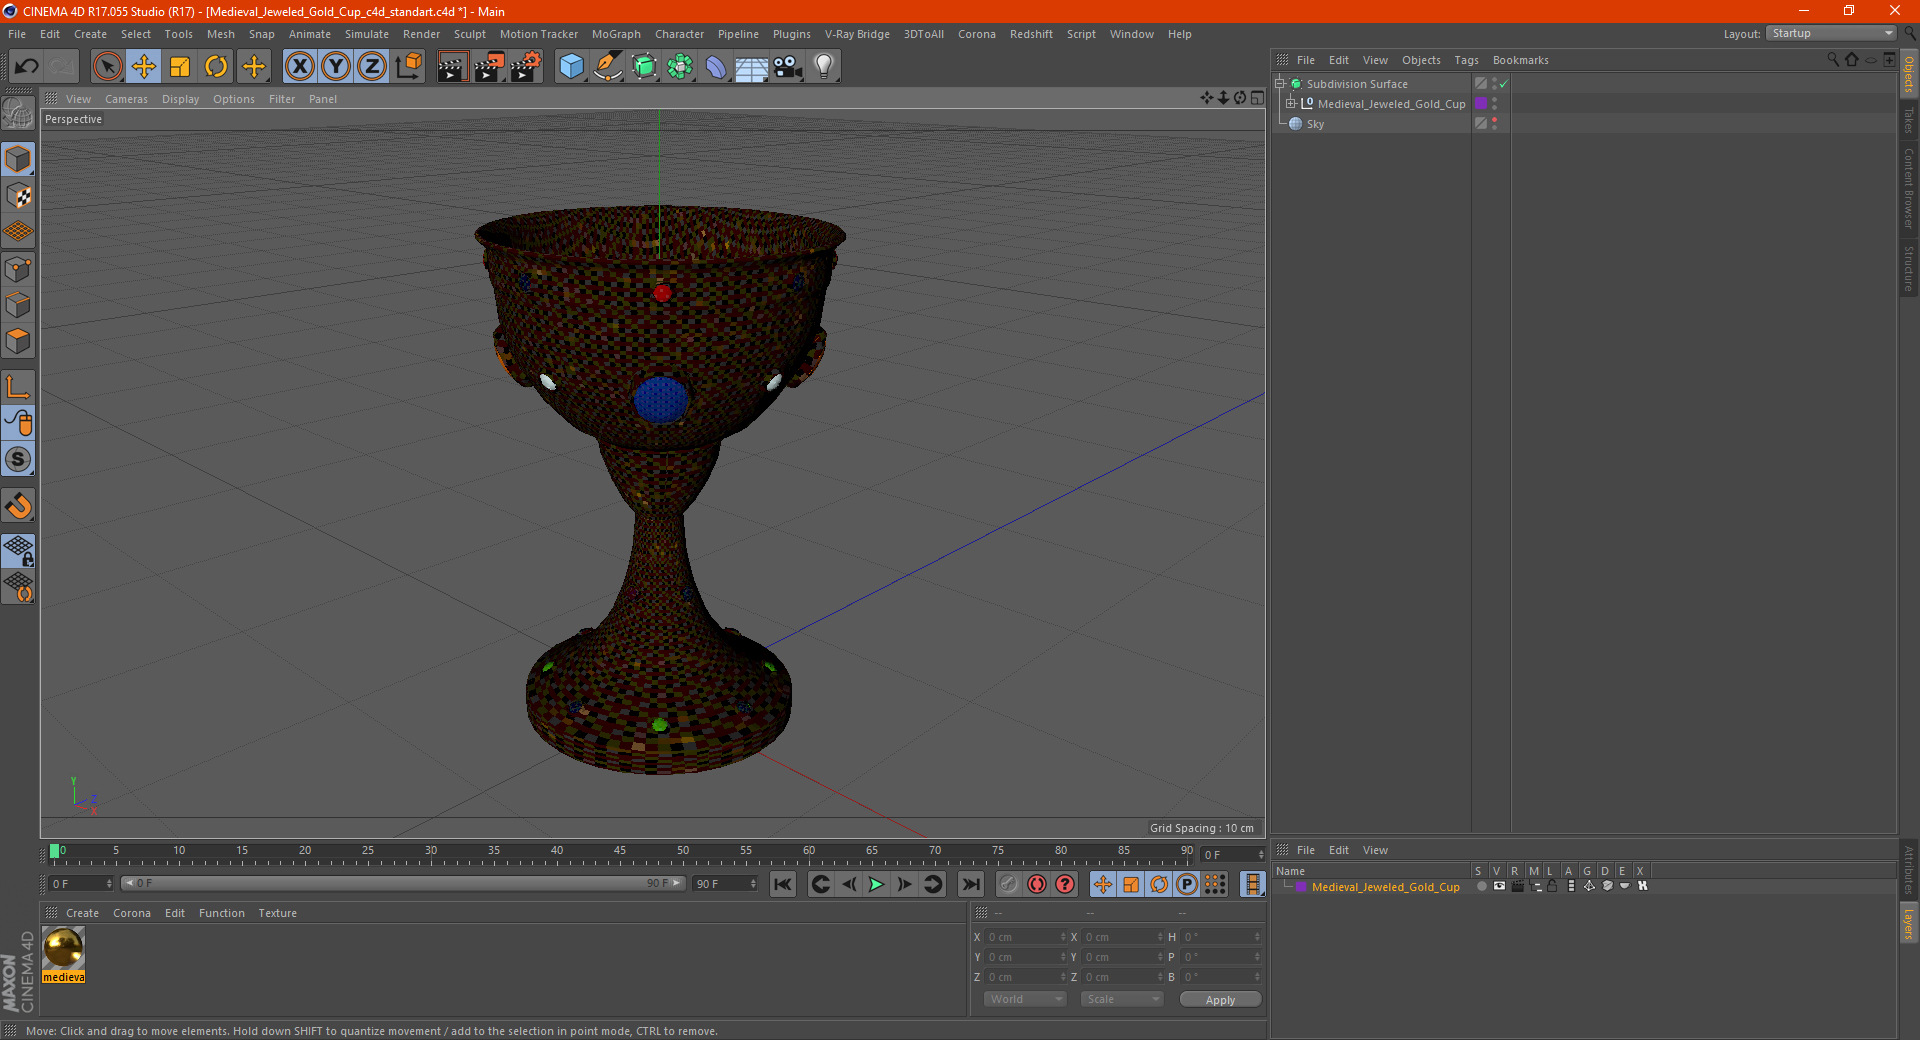Activate the Scale tool
Screen dimensions: 1920x1040
(180, 67)
